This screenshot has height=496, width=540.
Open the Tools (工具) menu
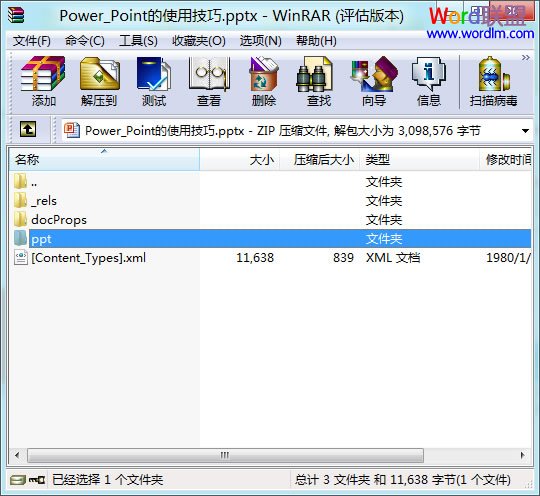[138, 41]
